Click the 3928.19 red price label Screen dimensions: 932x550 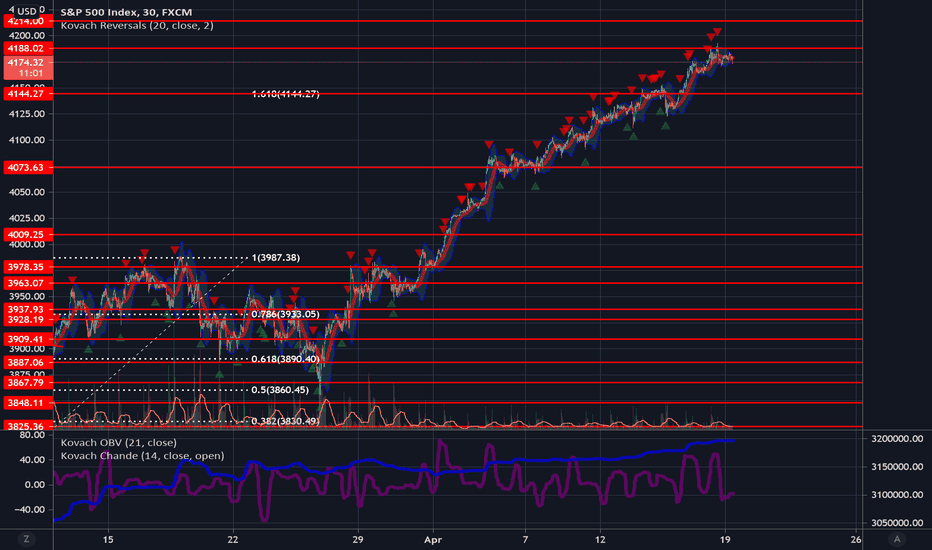(x=27, y=320)
